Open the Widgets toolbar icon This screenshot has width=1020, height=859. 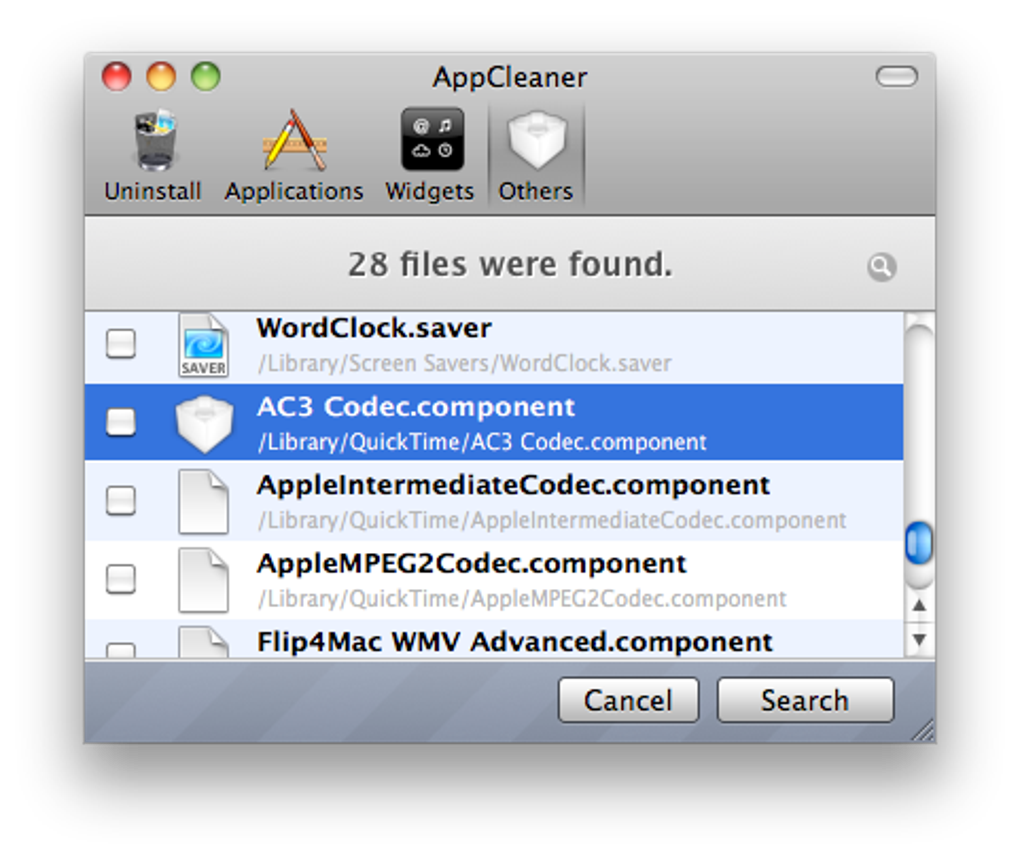[431, 140]
